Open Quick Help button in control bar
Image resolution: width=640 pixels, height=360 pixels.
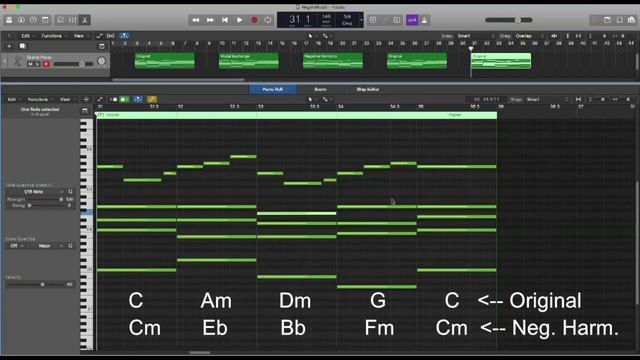pyautogui.click(x=33, y=20)
